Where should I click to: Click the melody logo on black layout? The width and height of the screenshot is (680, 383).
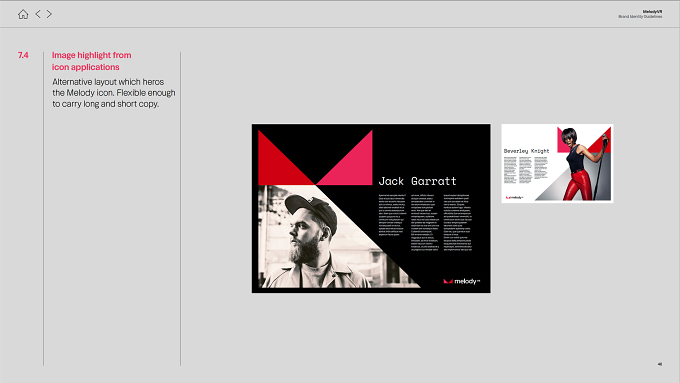(x=461, y=281)
